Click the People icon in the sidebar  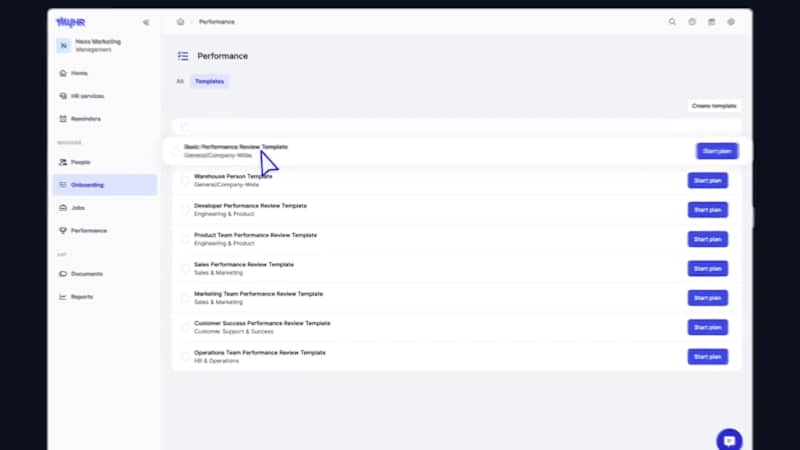click(63, 162)
